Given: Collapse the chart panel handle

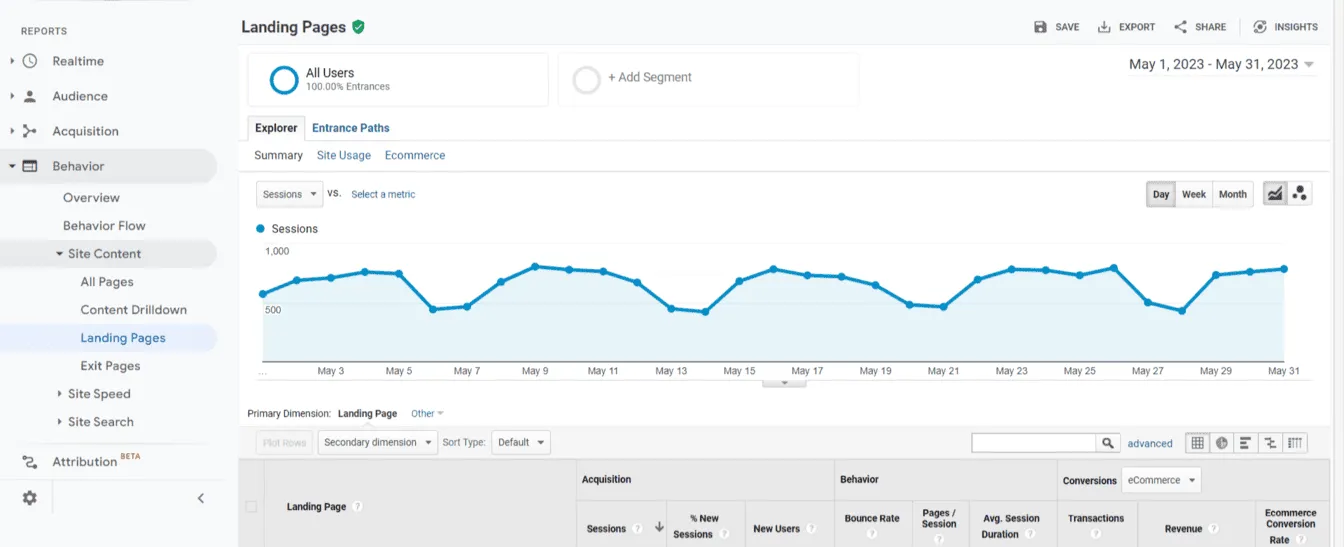Looking at the screenshot, I should point(785,382).
